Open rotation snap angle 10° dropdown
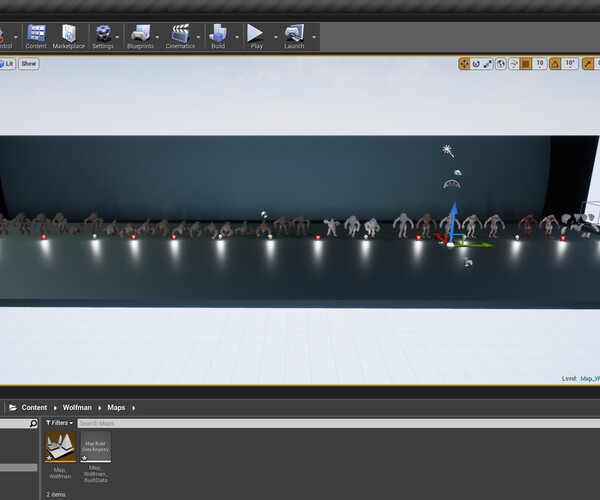The image size is (600, 500). click(x=570, y=64)
